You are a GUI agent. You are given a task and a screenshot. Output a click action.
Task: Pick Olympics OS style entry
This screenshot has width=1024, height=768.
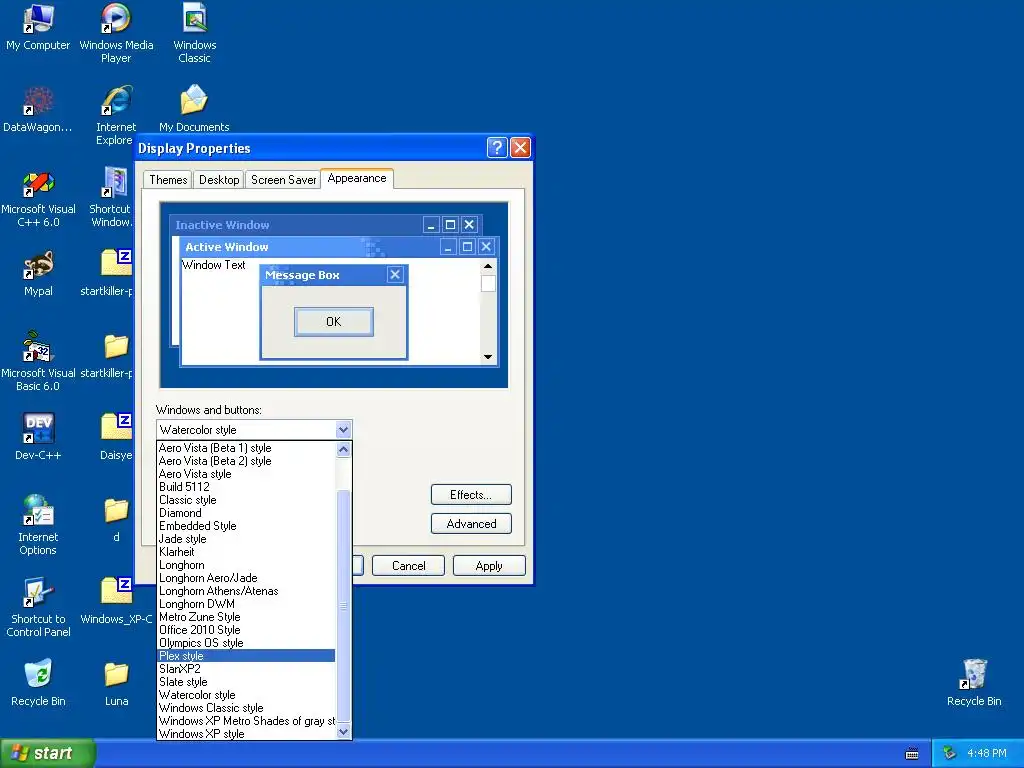coord(247,643)
